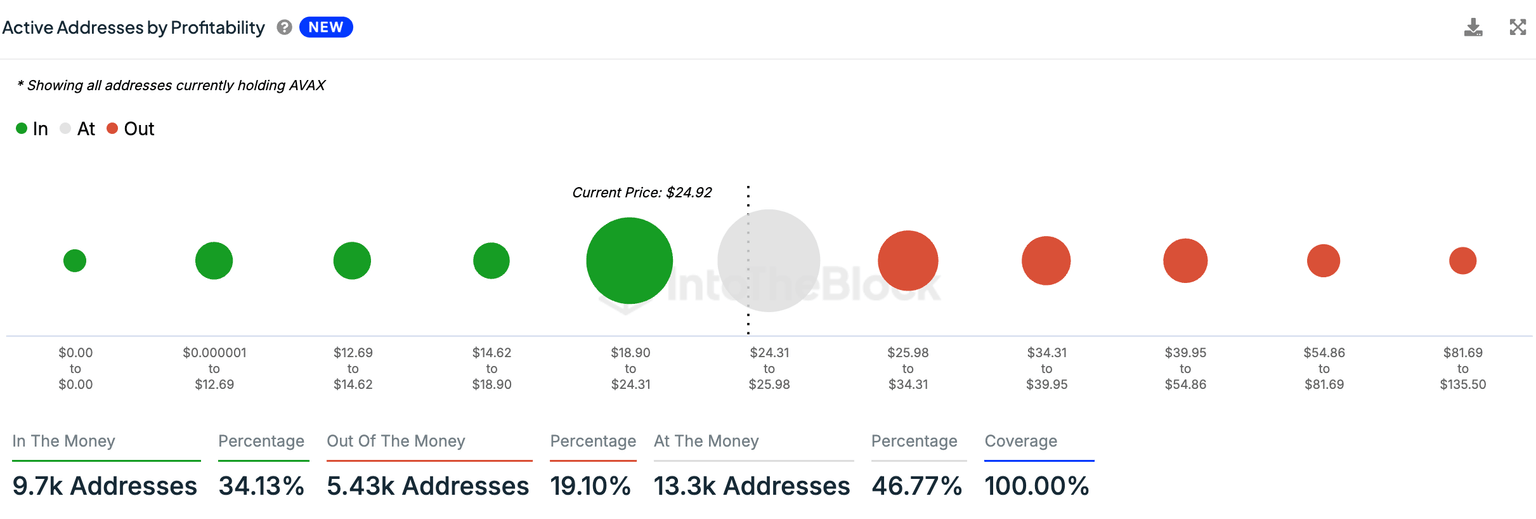Select the gray $24.31 to $25.98 bubble
The width and height of the screenshot is (1536, 519).
[x=769, y=260]
